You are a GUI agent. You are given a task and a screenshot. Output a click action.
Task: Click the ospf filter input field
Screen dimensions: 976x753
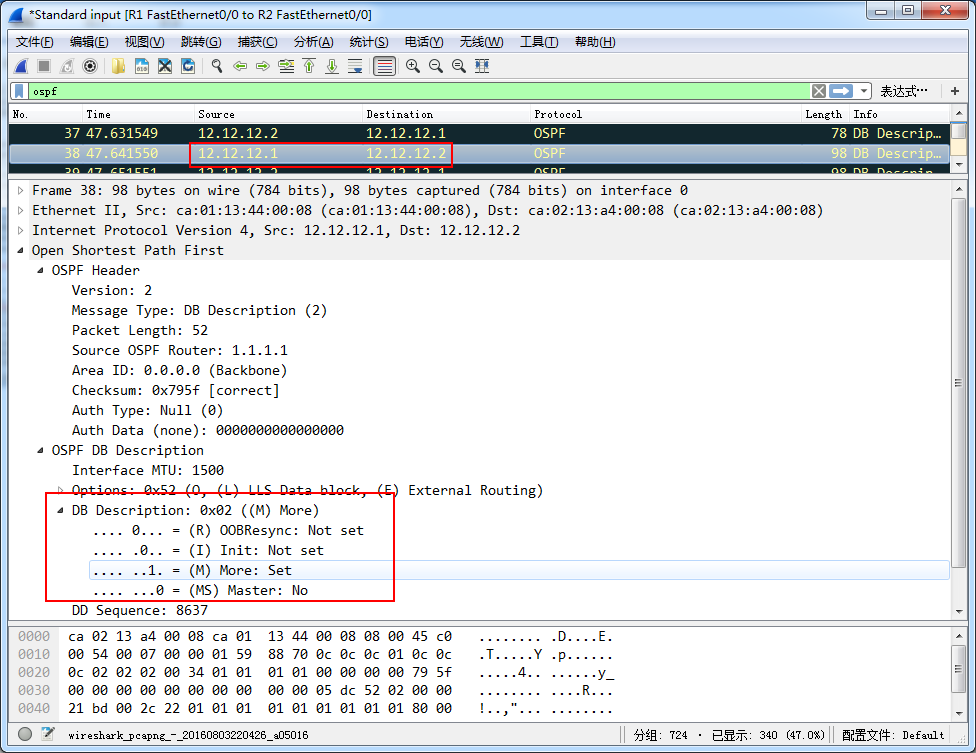click(418, 91)
